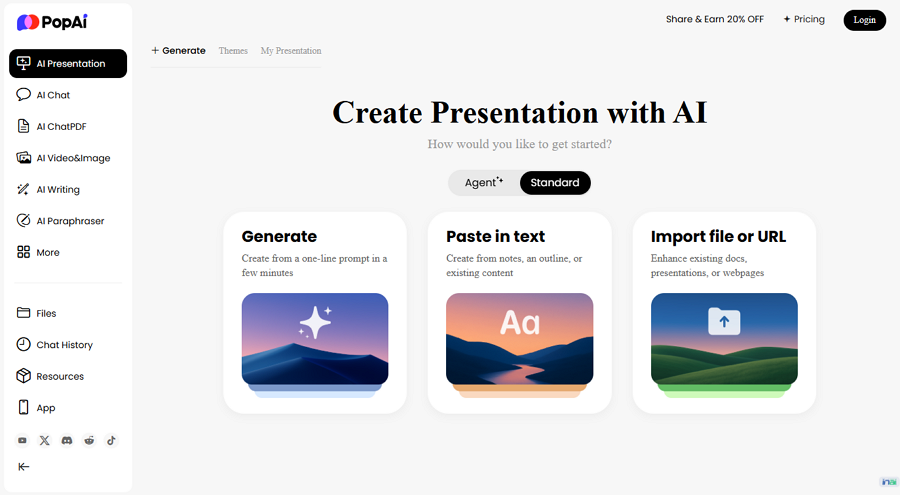Open the YouTube social icon
This screenshot has width=900, height=495.
(22, 440)
